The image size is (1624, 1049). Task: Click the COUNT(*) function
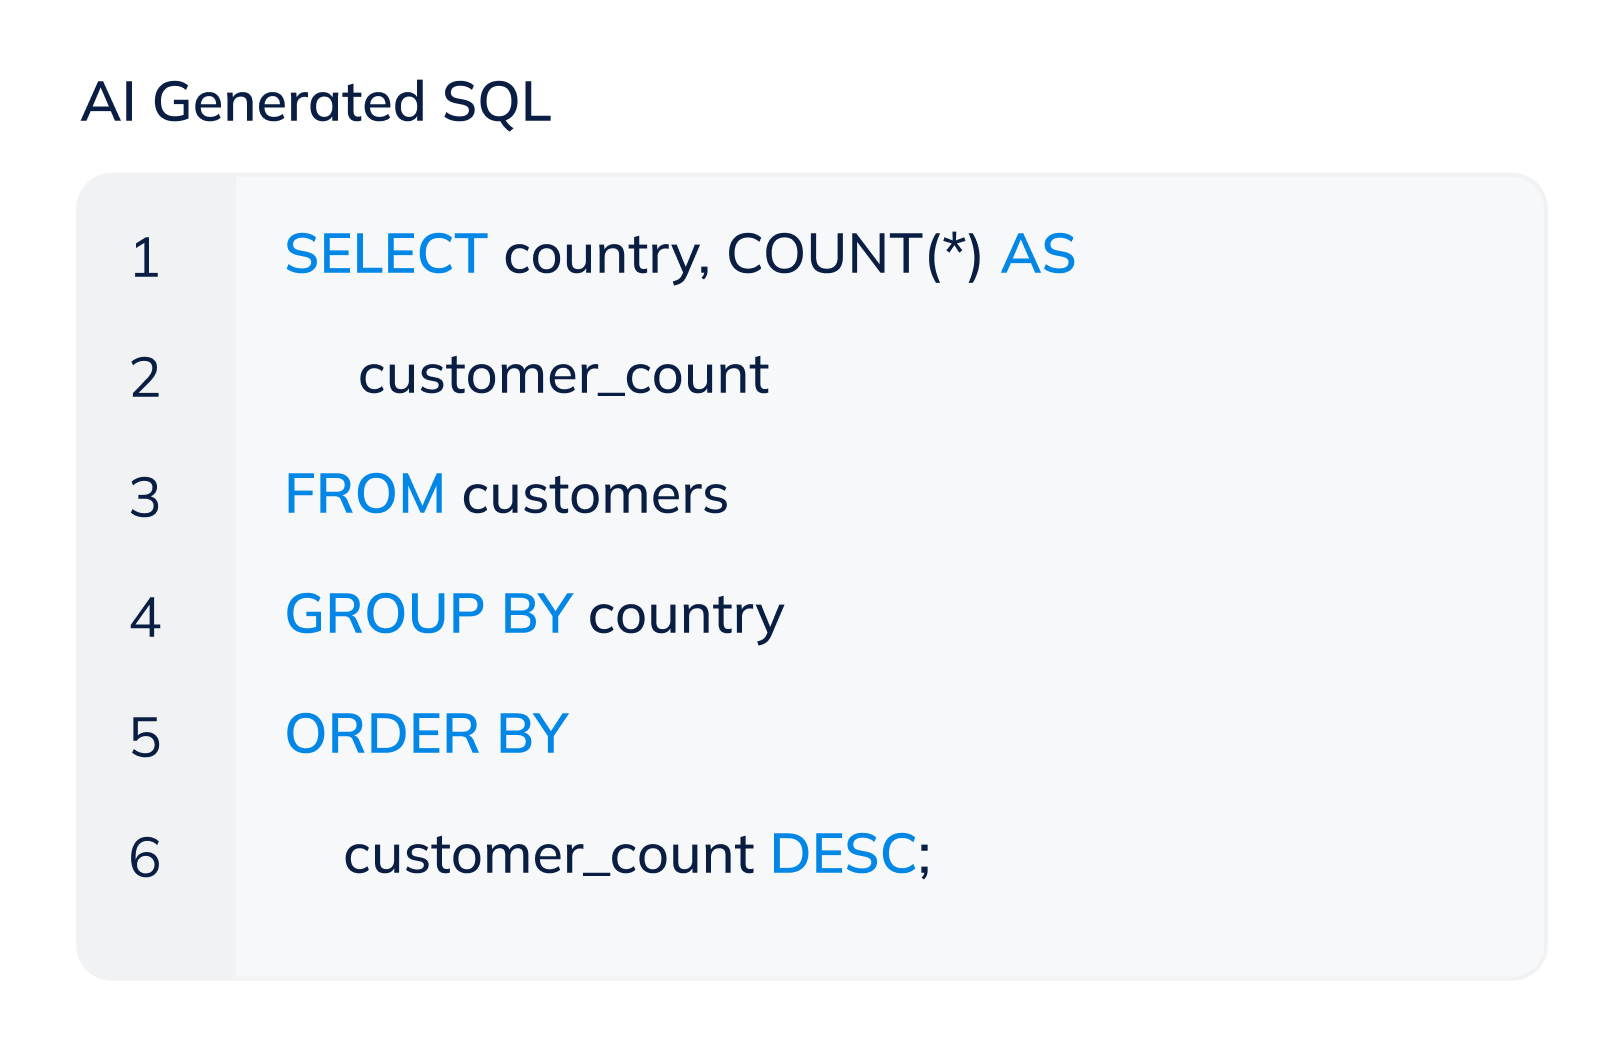tap(854, 254)
